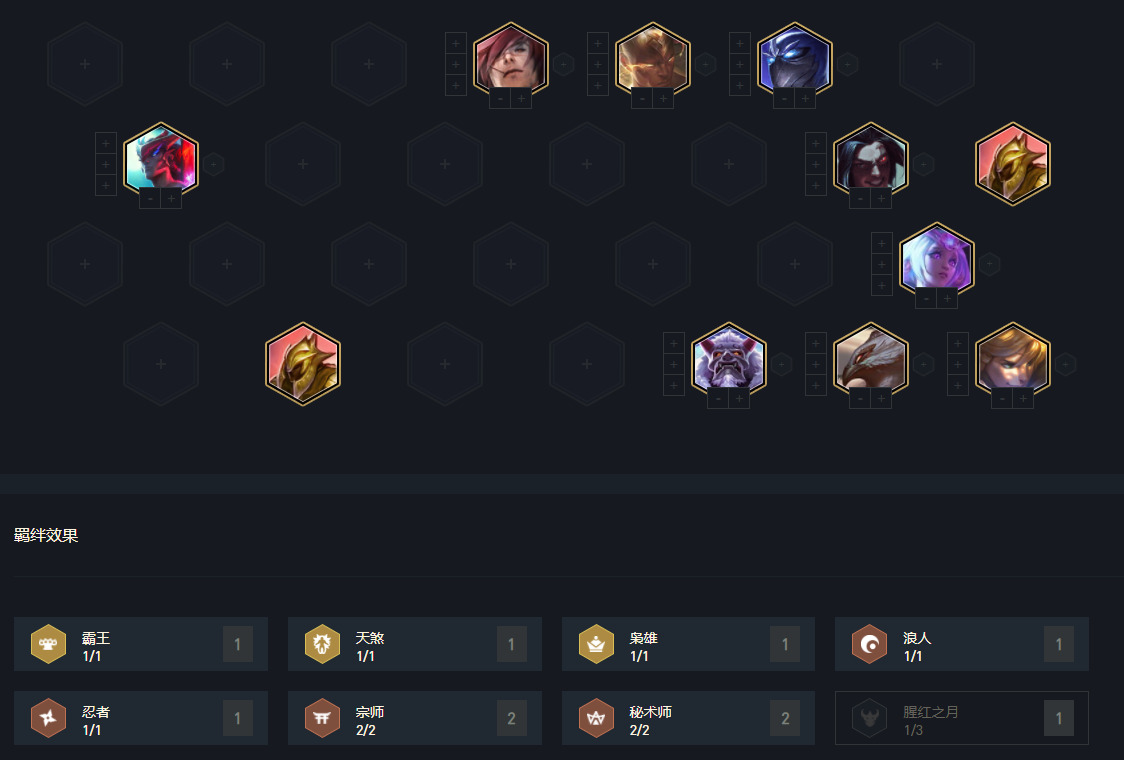Click the white horned beast champion portrait
This screenshot has width=1124, height=760.
(728, 361)
